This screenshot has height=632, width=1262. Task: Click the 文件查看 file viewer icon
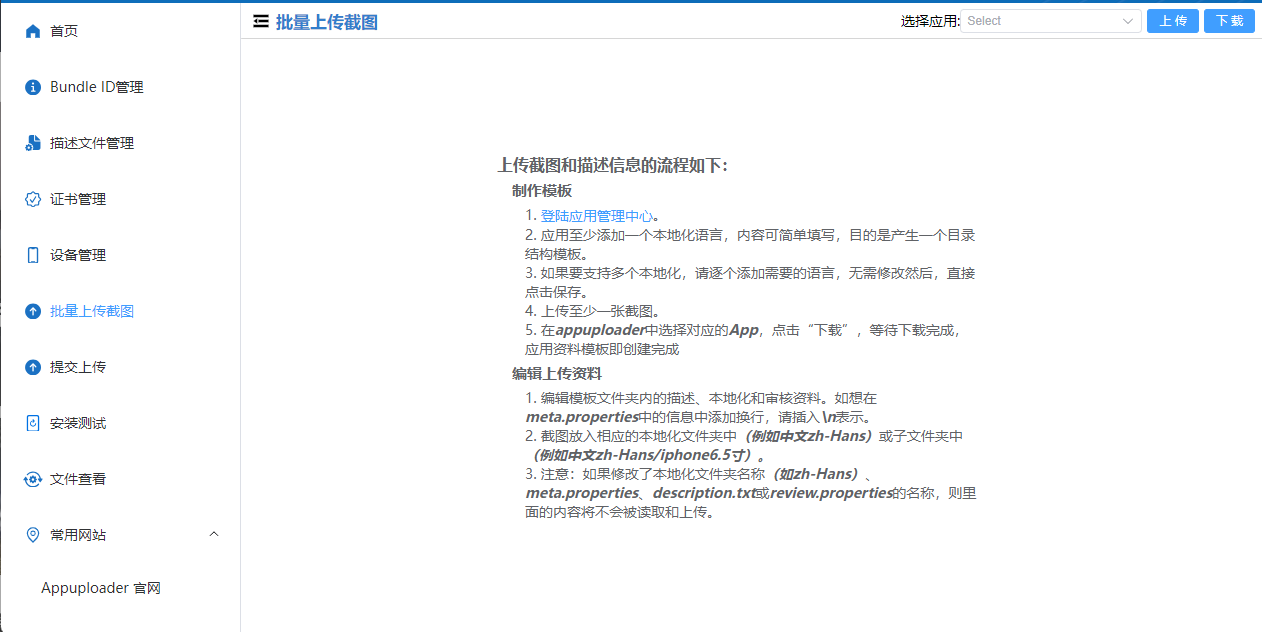pos(31,478)
